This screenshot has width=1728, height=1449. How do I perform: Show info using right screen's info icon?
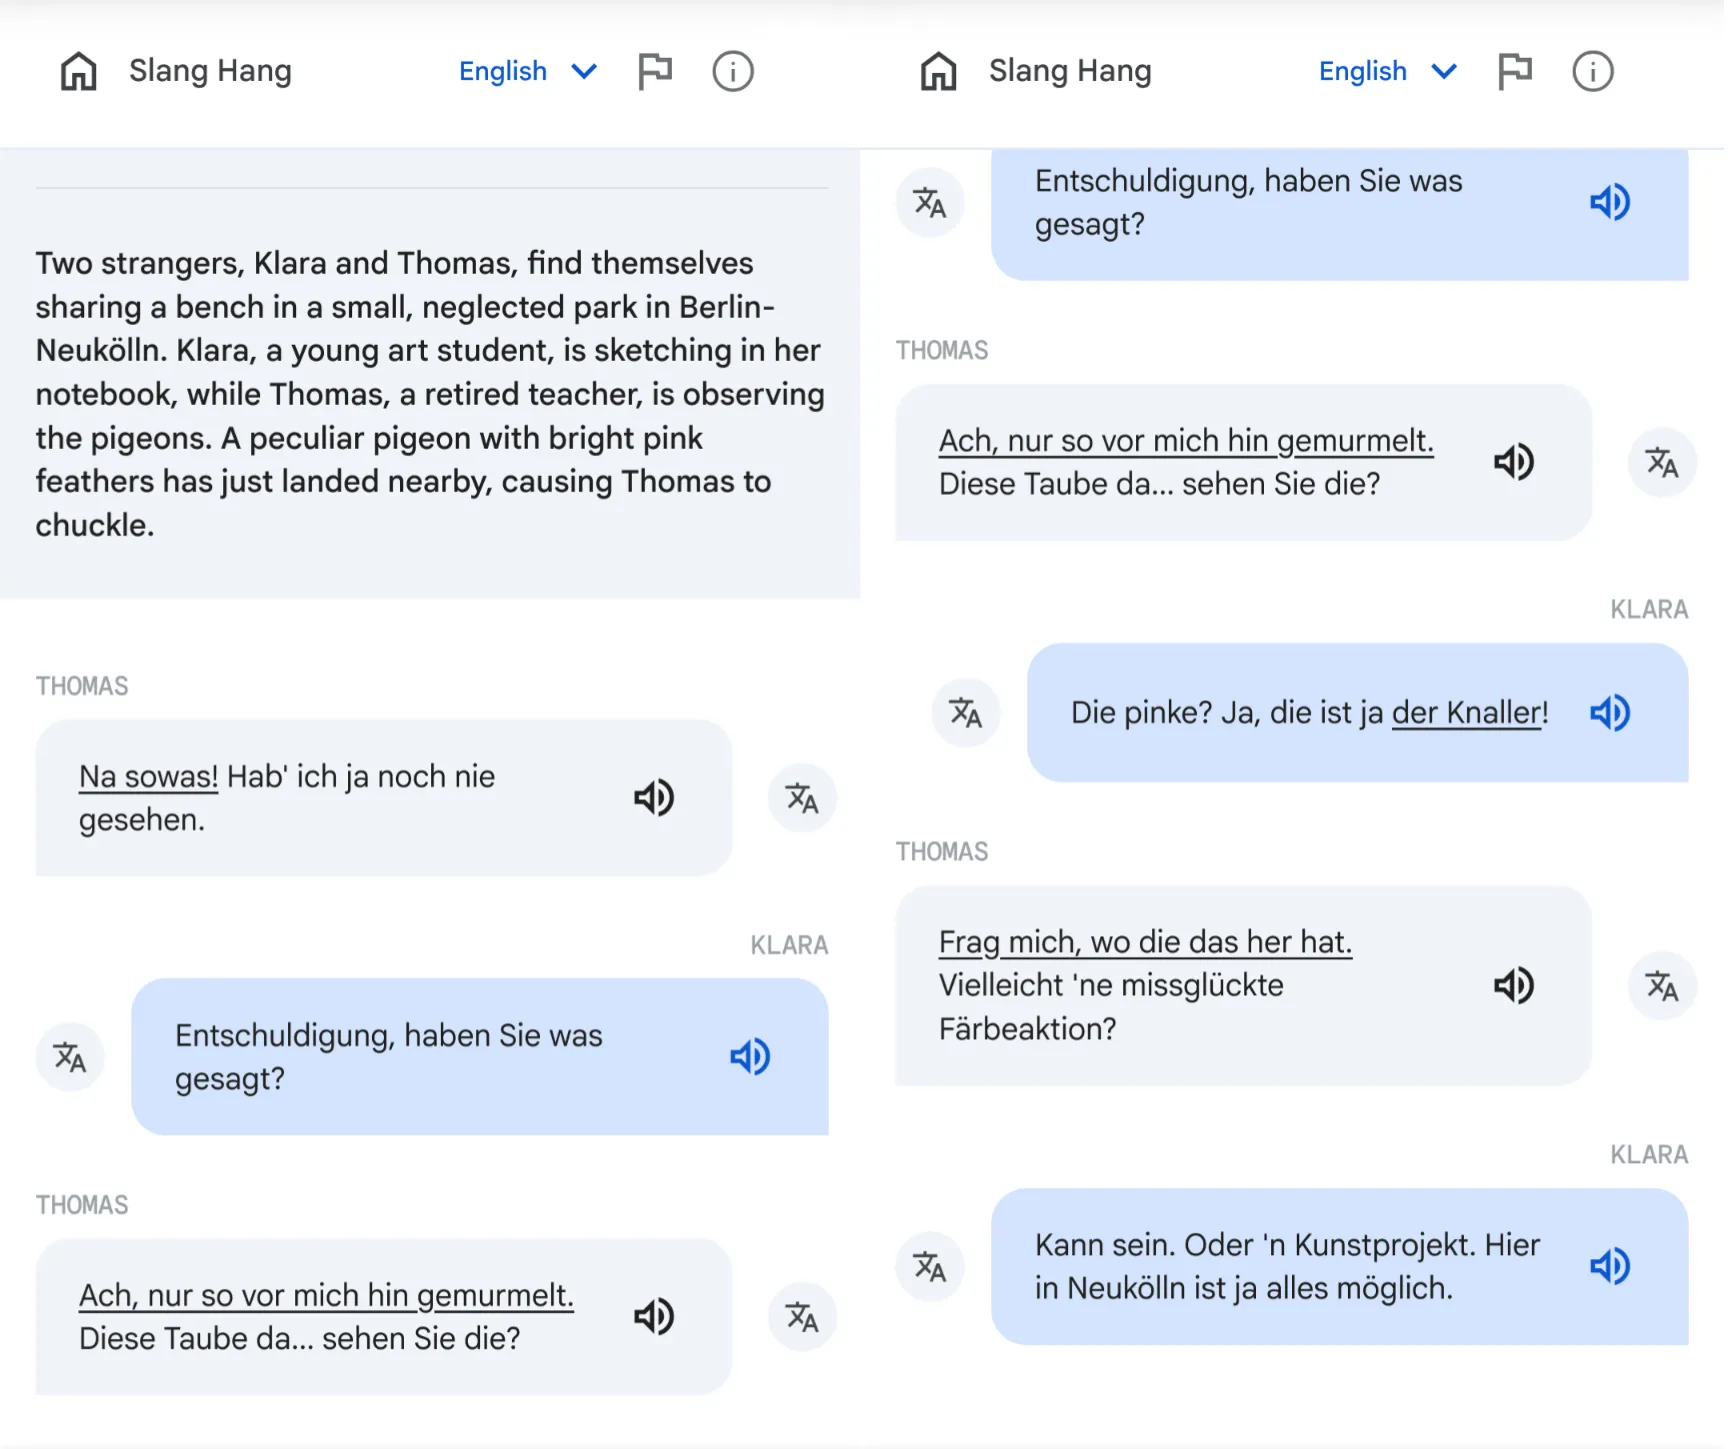point(1592,71)
